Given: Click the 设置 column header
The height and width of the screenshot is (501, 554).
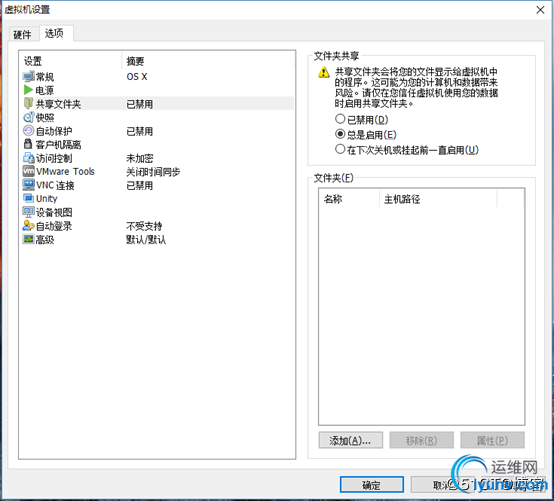Looking at the screenshot, I should click(70, 61).
